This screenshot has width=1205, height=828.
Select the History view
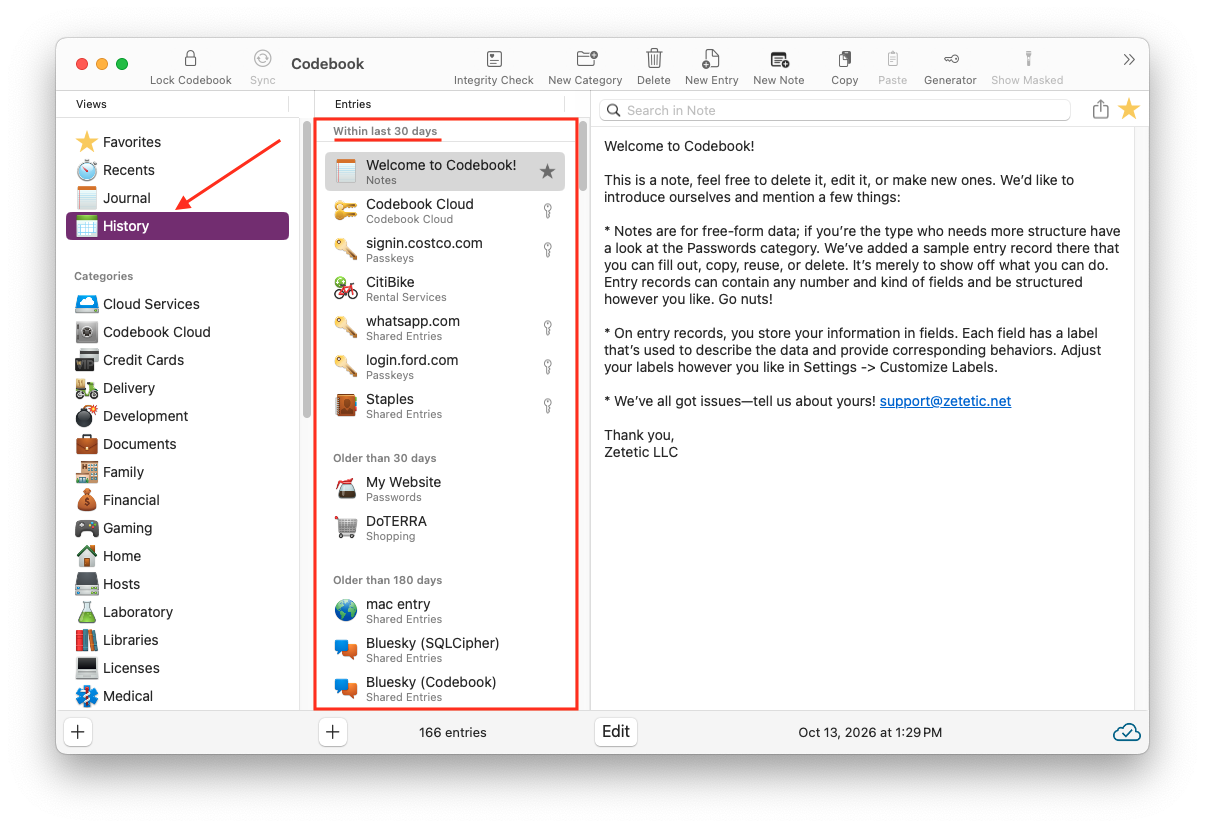(x=177, y=226)
